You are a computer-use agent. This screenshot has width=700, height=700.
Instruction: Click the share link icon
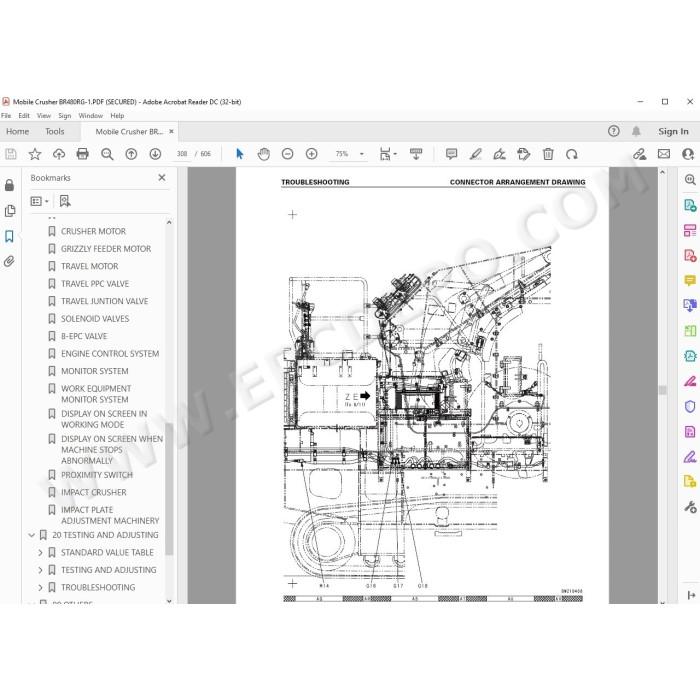[640, 154]
